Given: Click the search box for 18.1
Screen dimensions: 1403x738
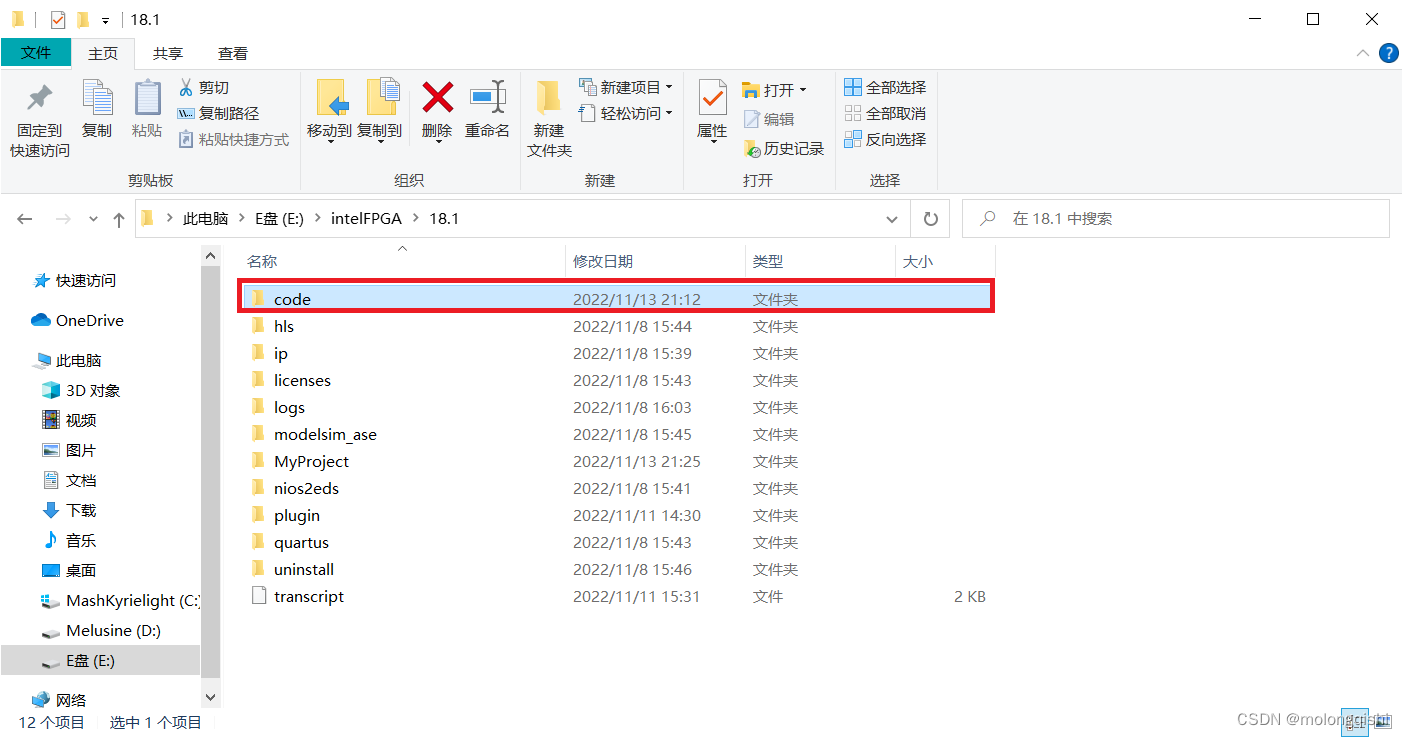Looking at the screenshot, I should click(x=1175, y=219).
